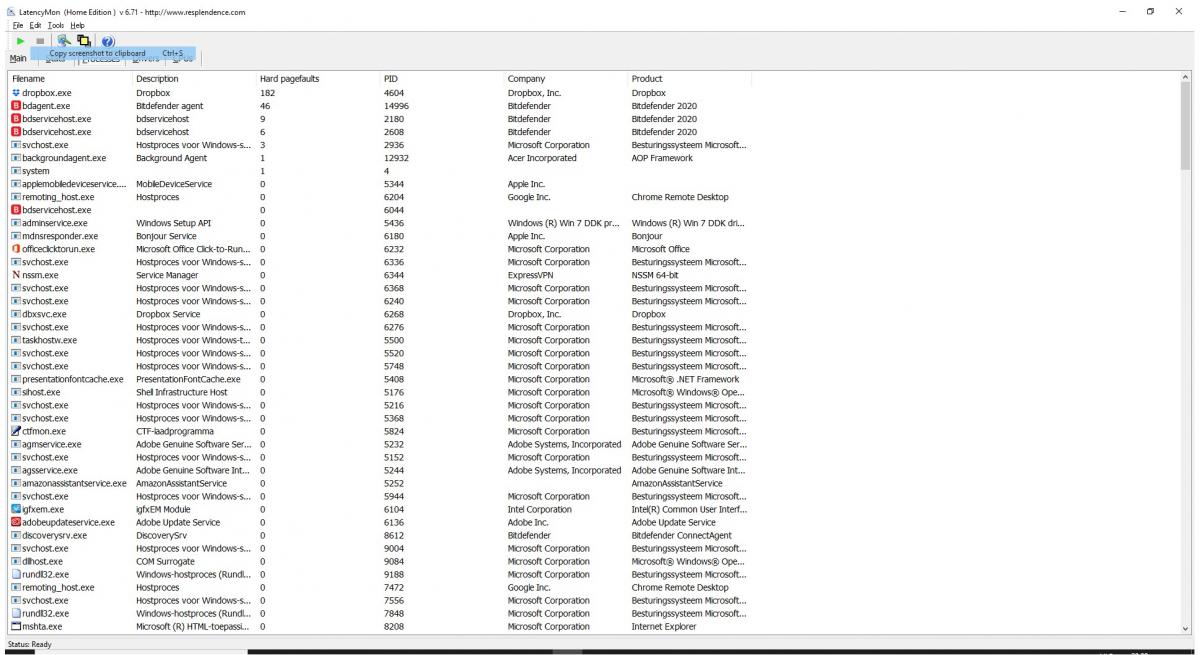Click the icon beside discoverysrv.exe
This screenshot has width=1200, height=655.
click(x=16, y=535)
